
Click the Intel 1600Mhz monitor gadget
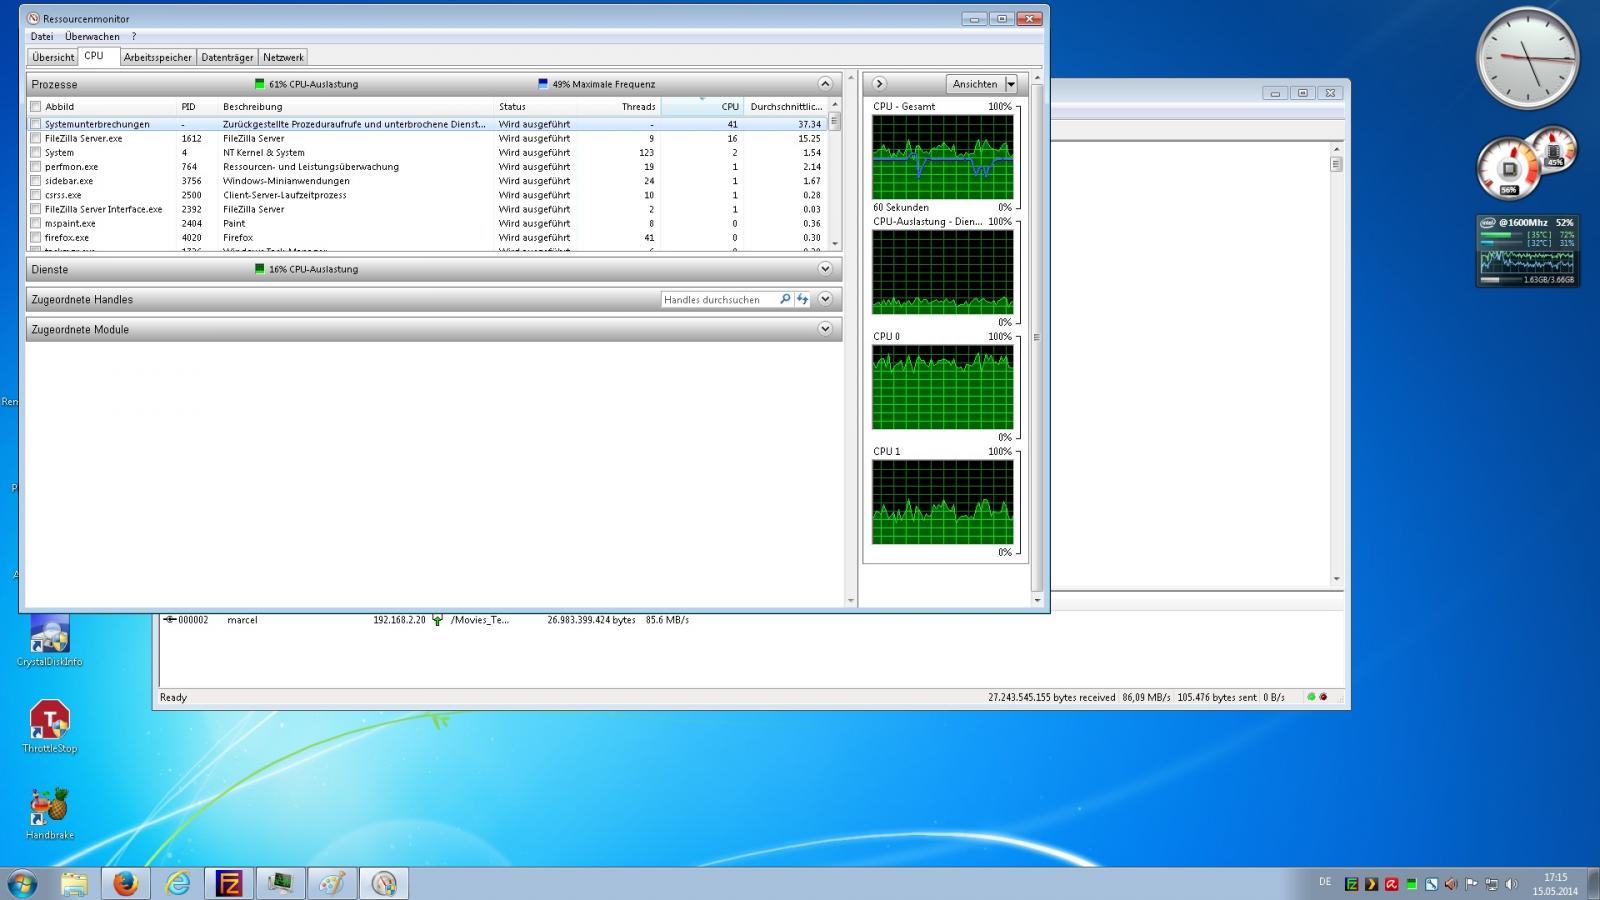(1527, 251)
